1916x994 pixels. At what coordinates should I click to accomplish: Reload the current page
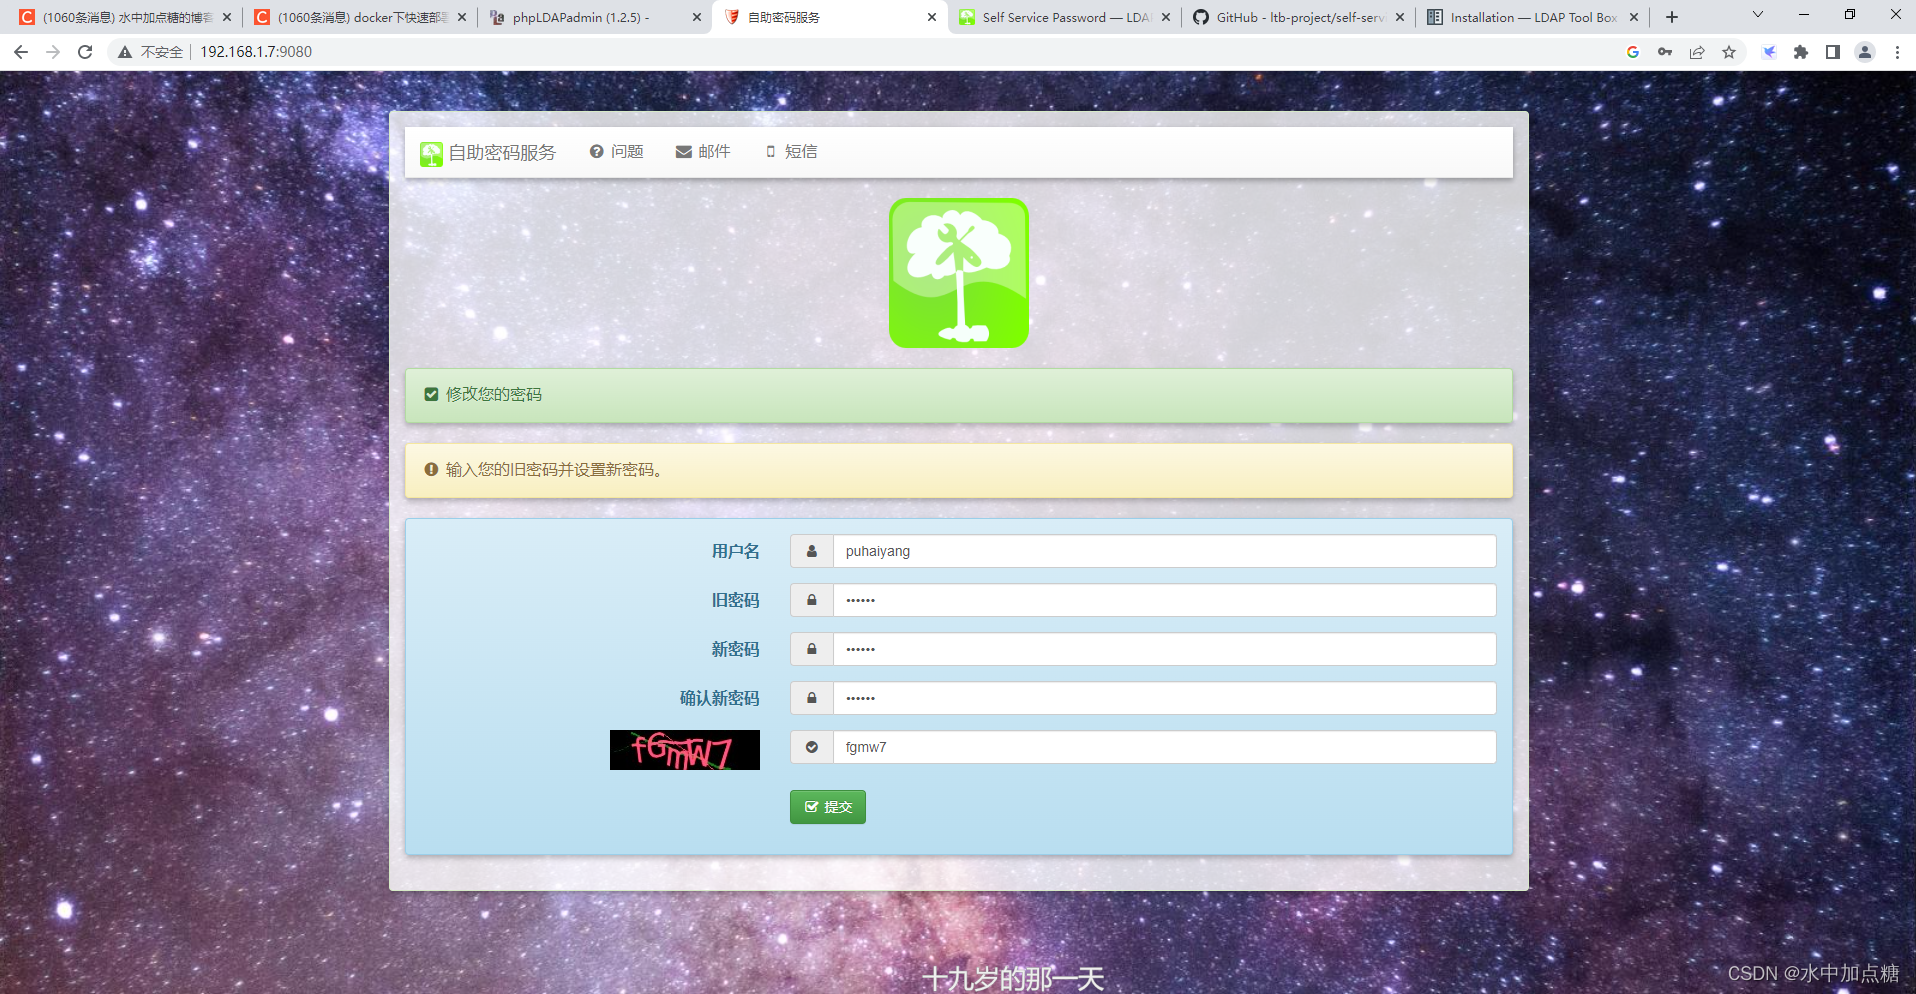tap(85, 52)
